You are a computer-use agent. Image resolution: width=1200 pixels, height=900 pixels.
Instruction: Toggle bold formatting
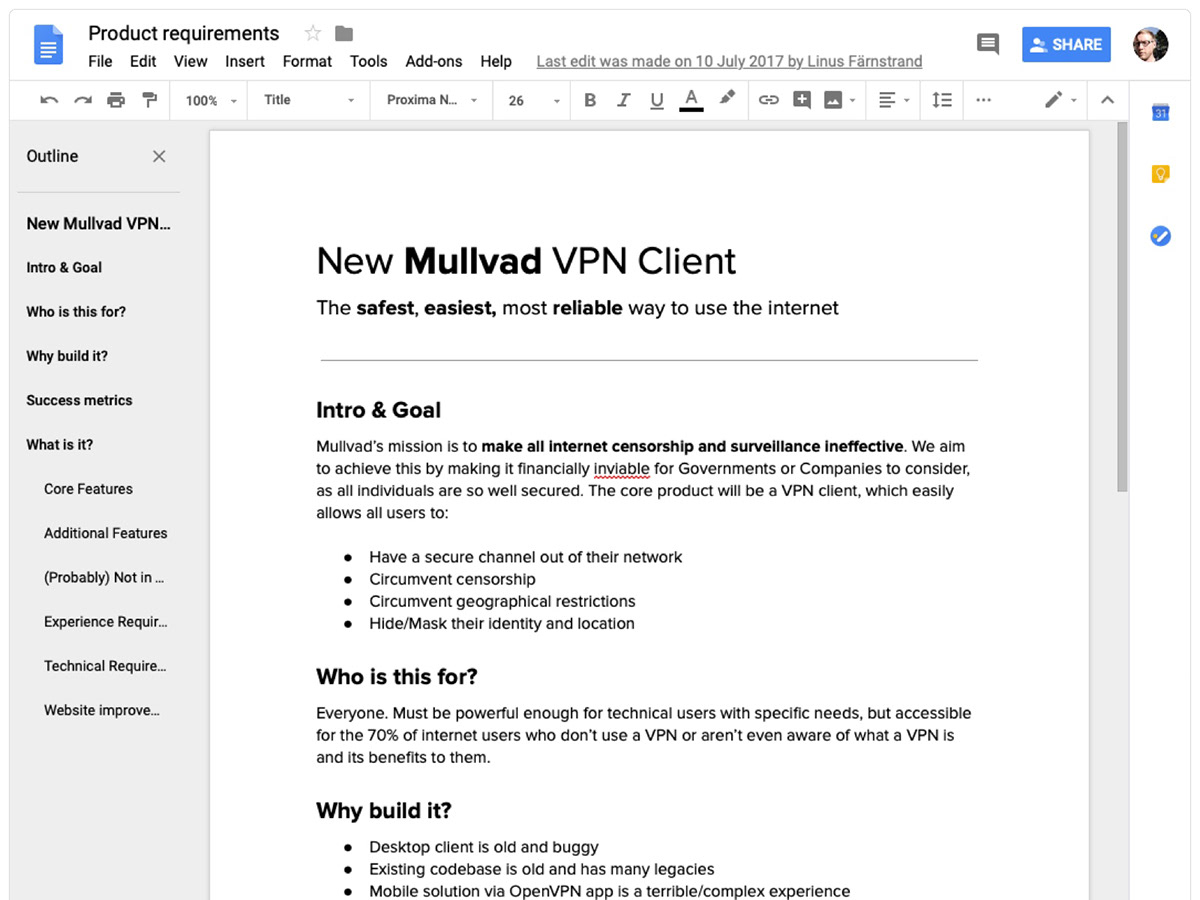click(590, 100)
